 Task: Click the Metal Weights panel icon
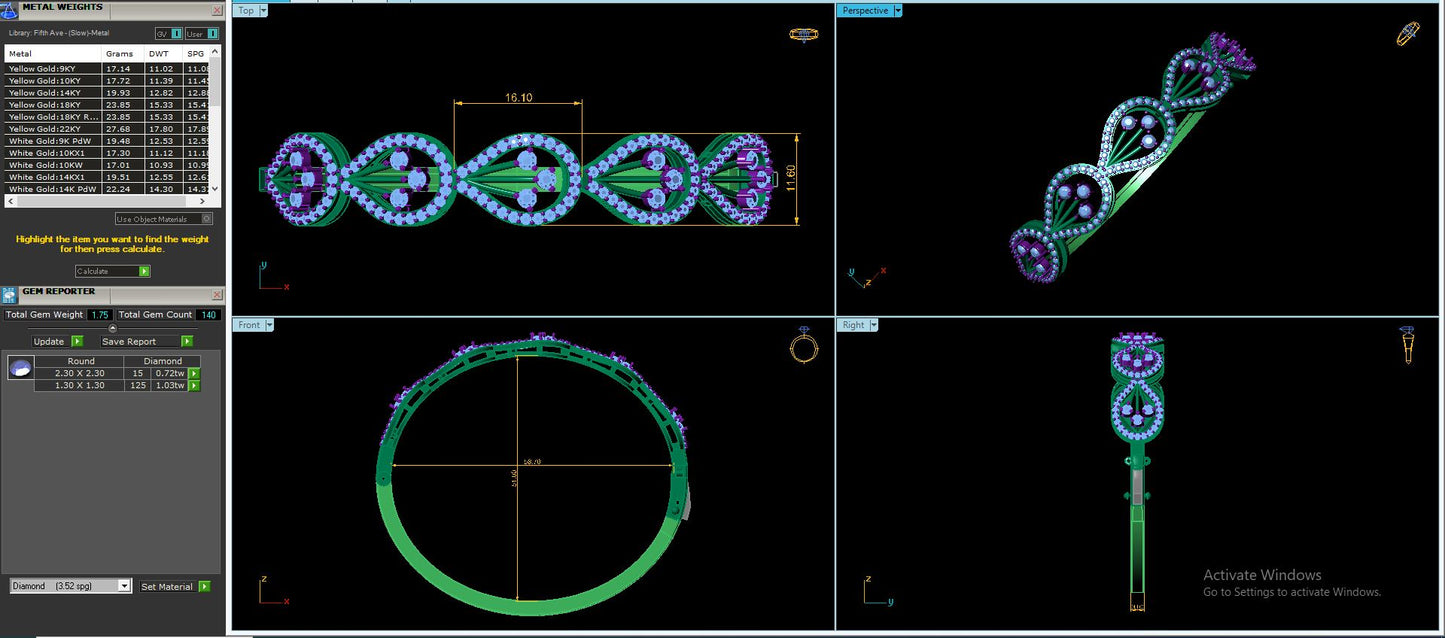(9, 9)
